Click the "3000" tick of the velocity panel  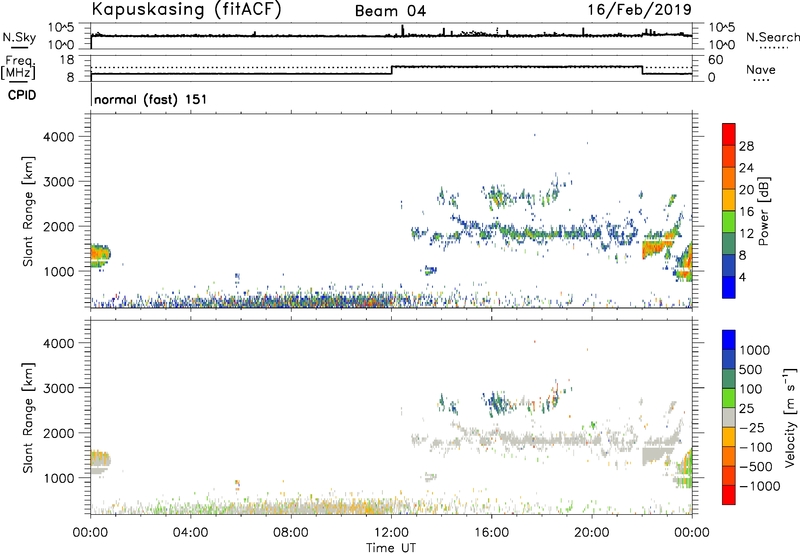point(58,388)
